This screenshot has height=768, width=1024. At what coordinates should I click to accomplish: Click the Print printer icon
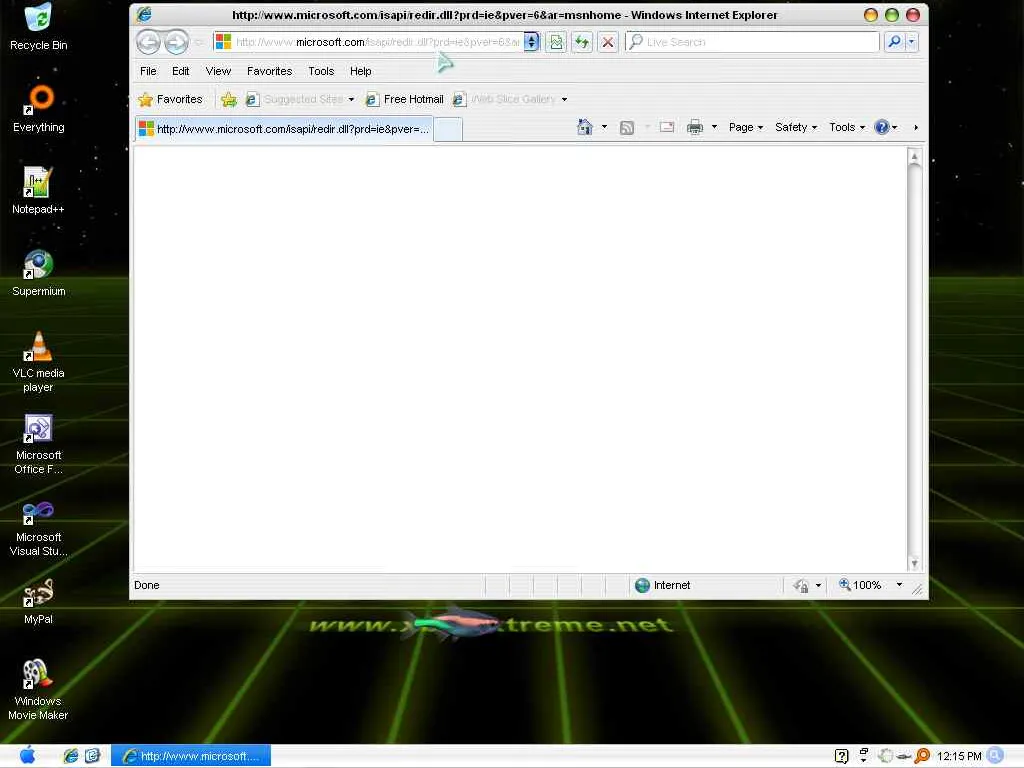(695, 127)
